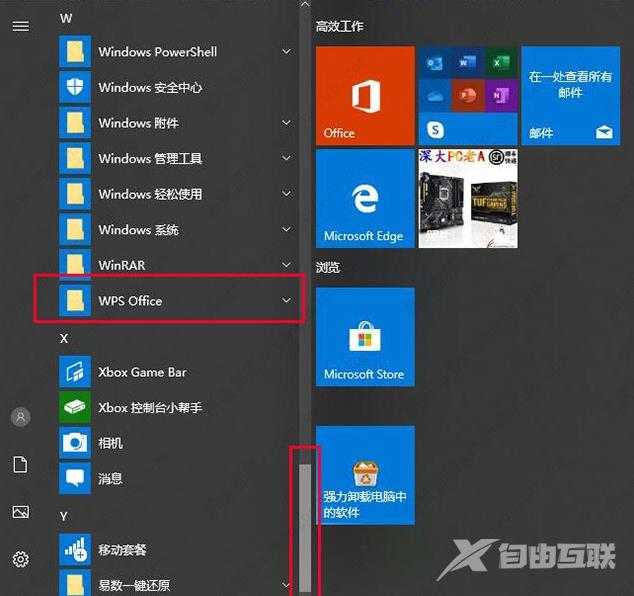Click the WinRAR text label
634x596 pixels.
tap(122, 265)
